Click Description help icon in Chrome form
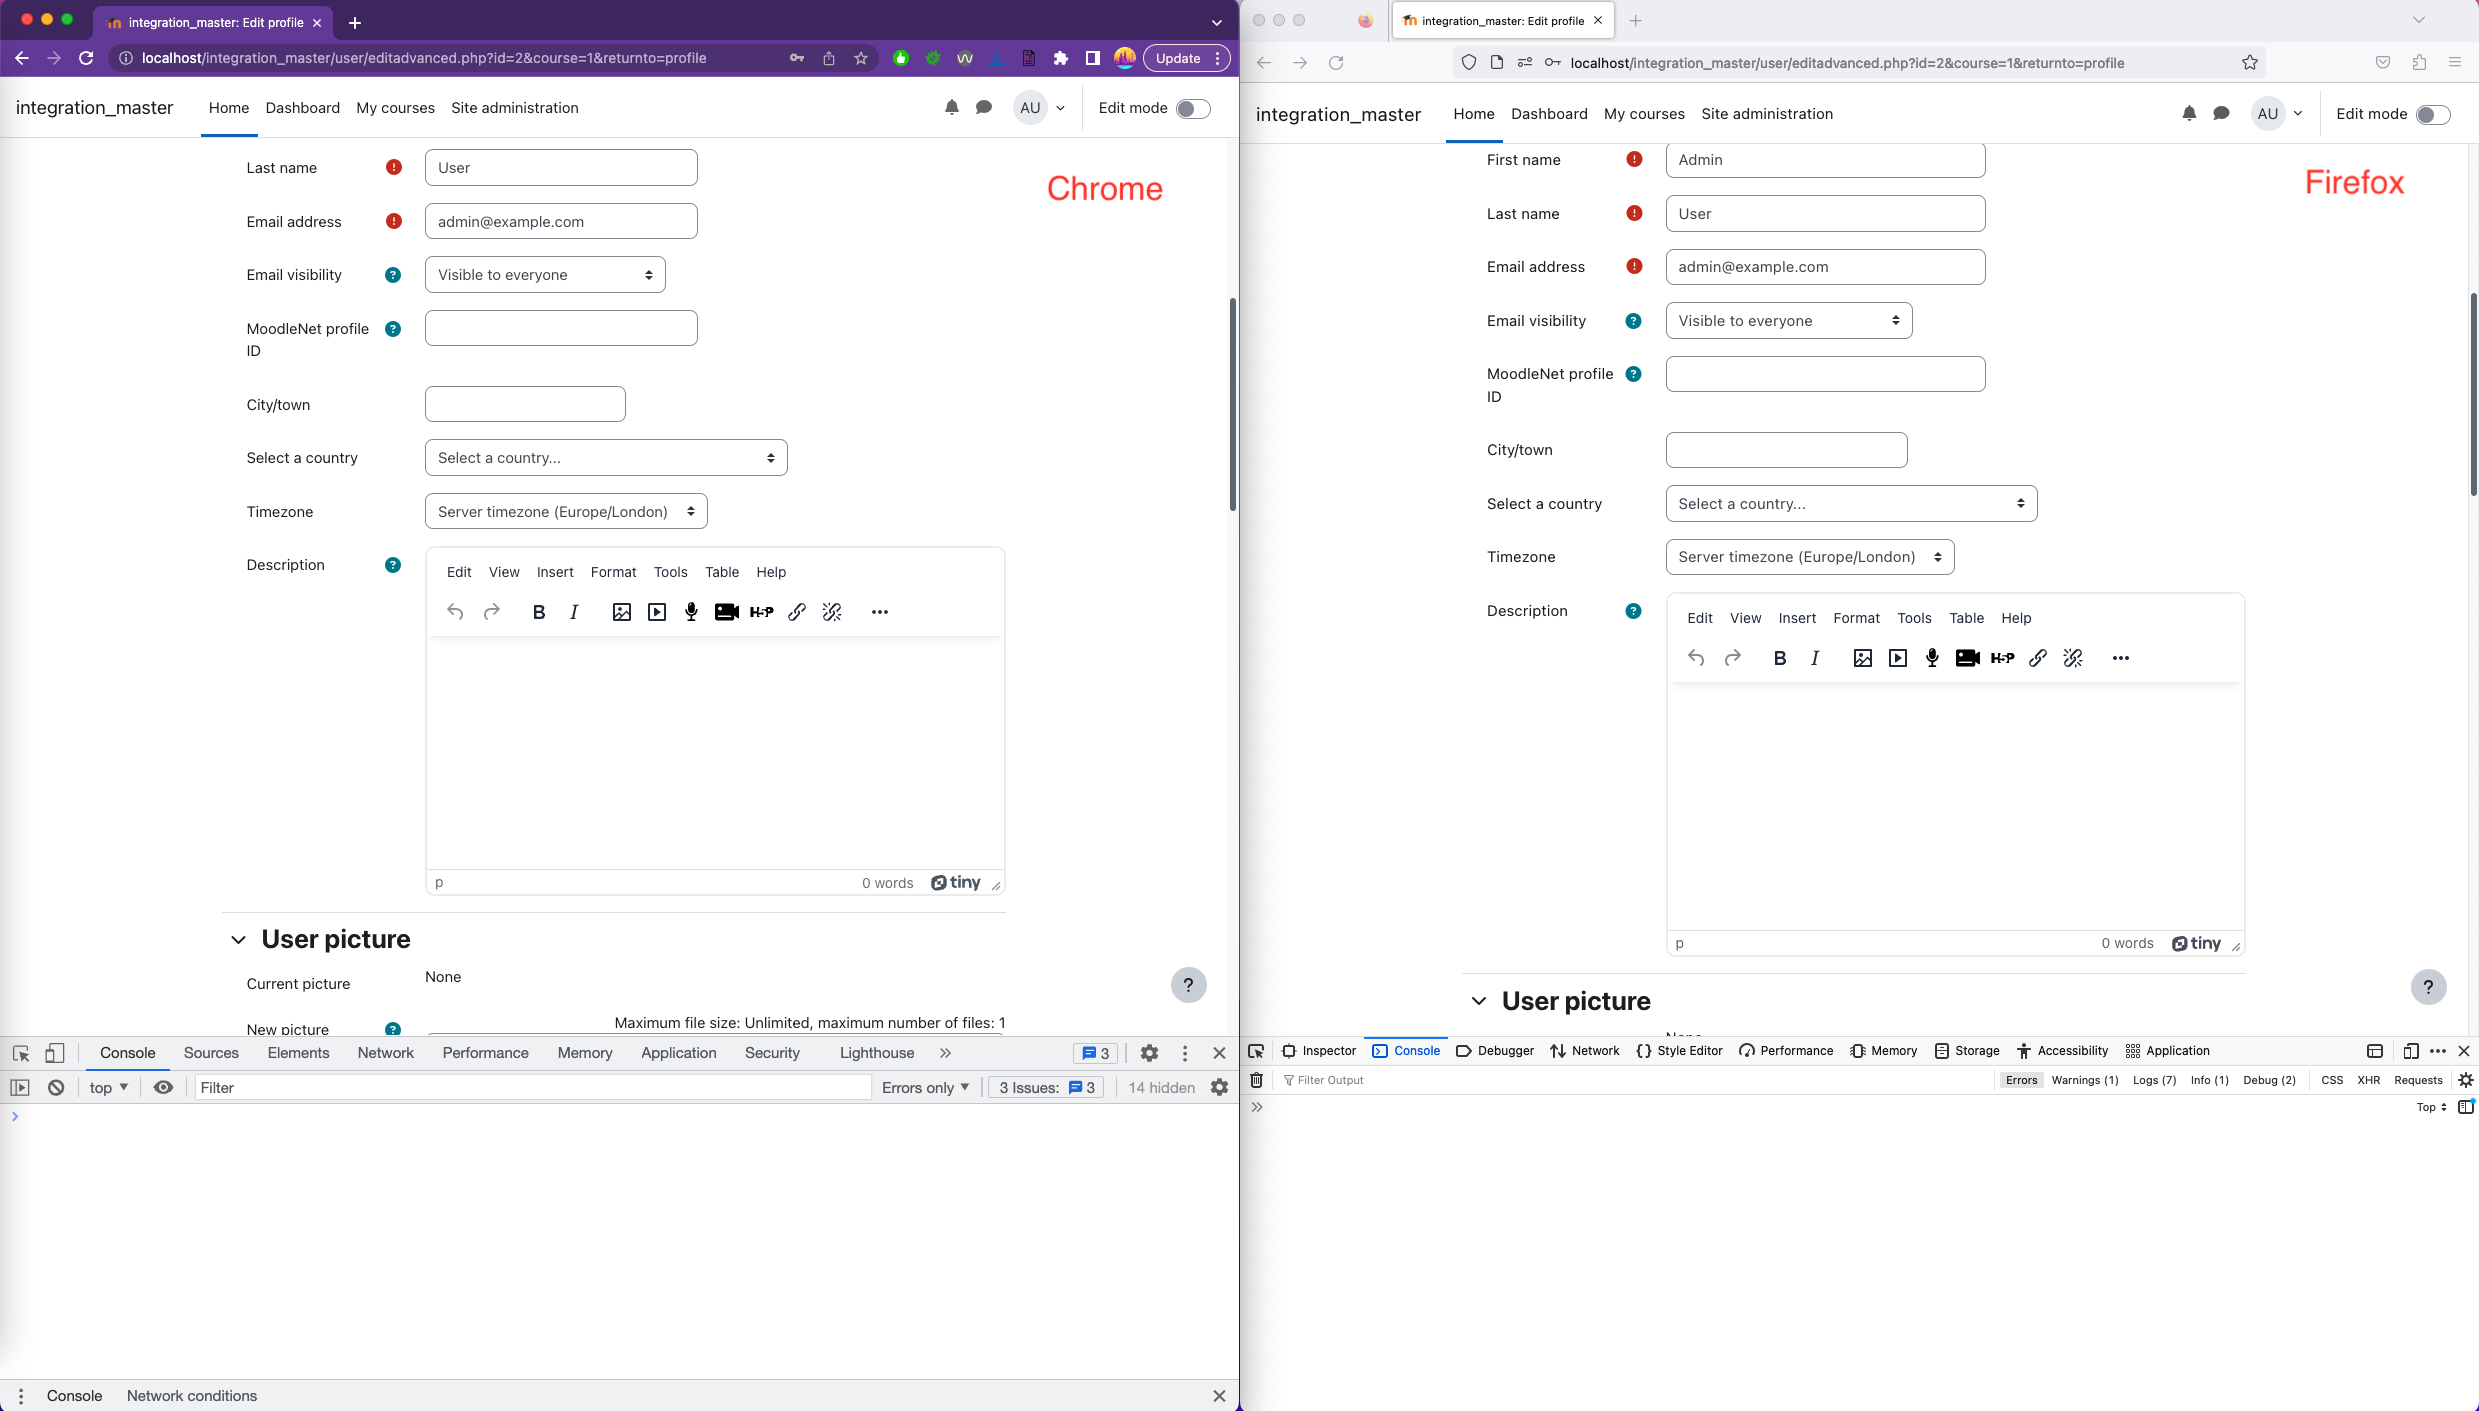This screenshot has height=1411, width=2479. [393, 565]
